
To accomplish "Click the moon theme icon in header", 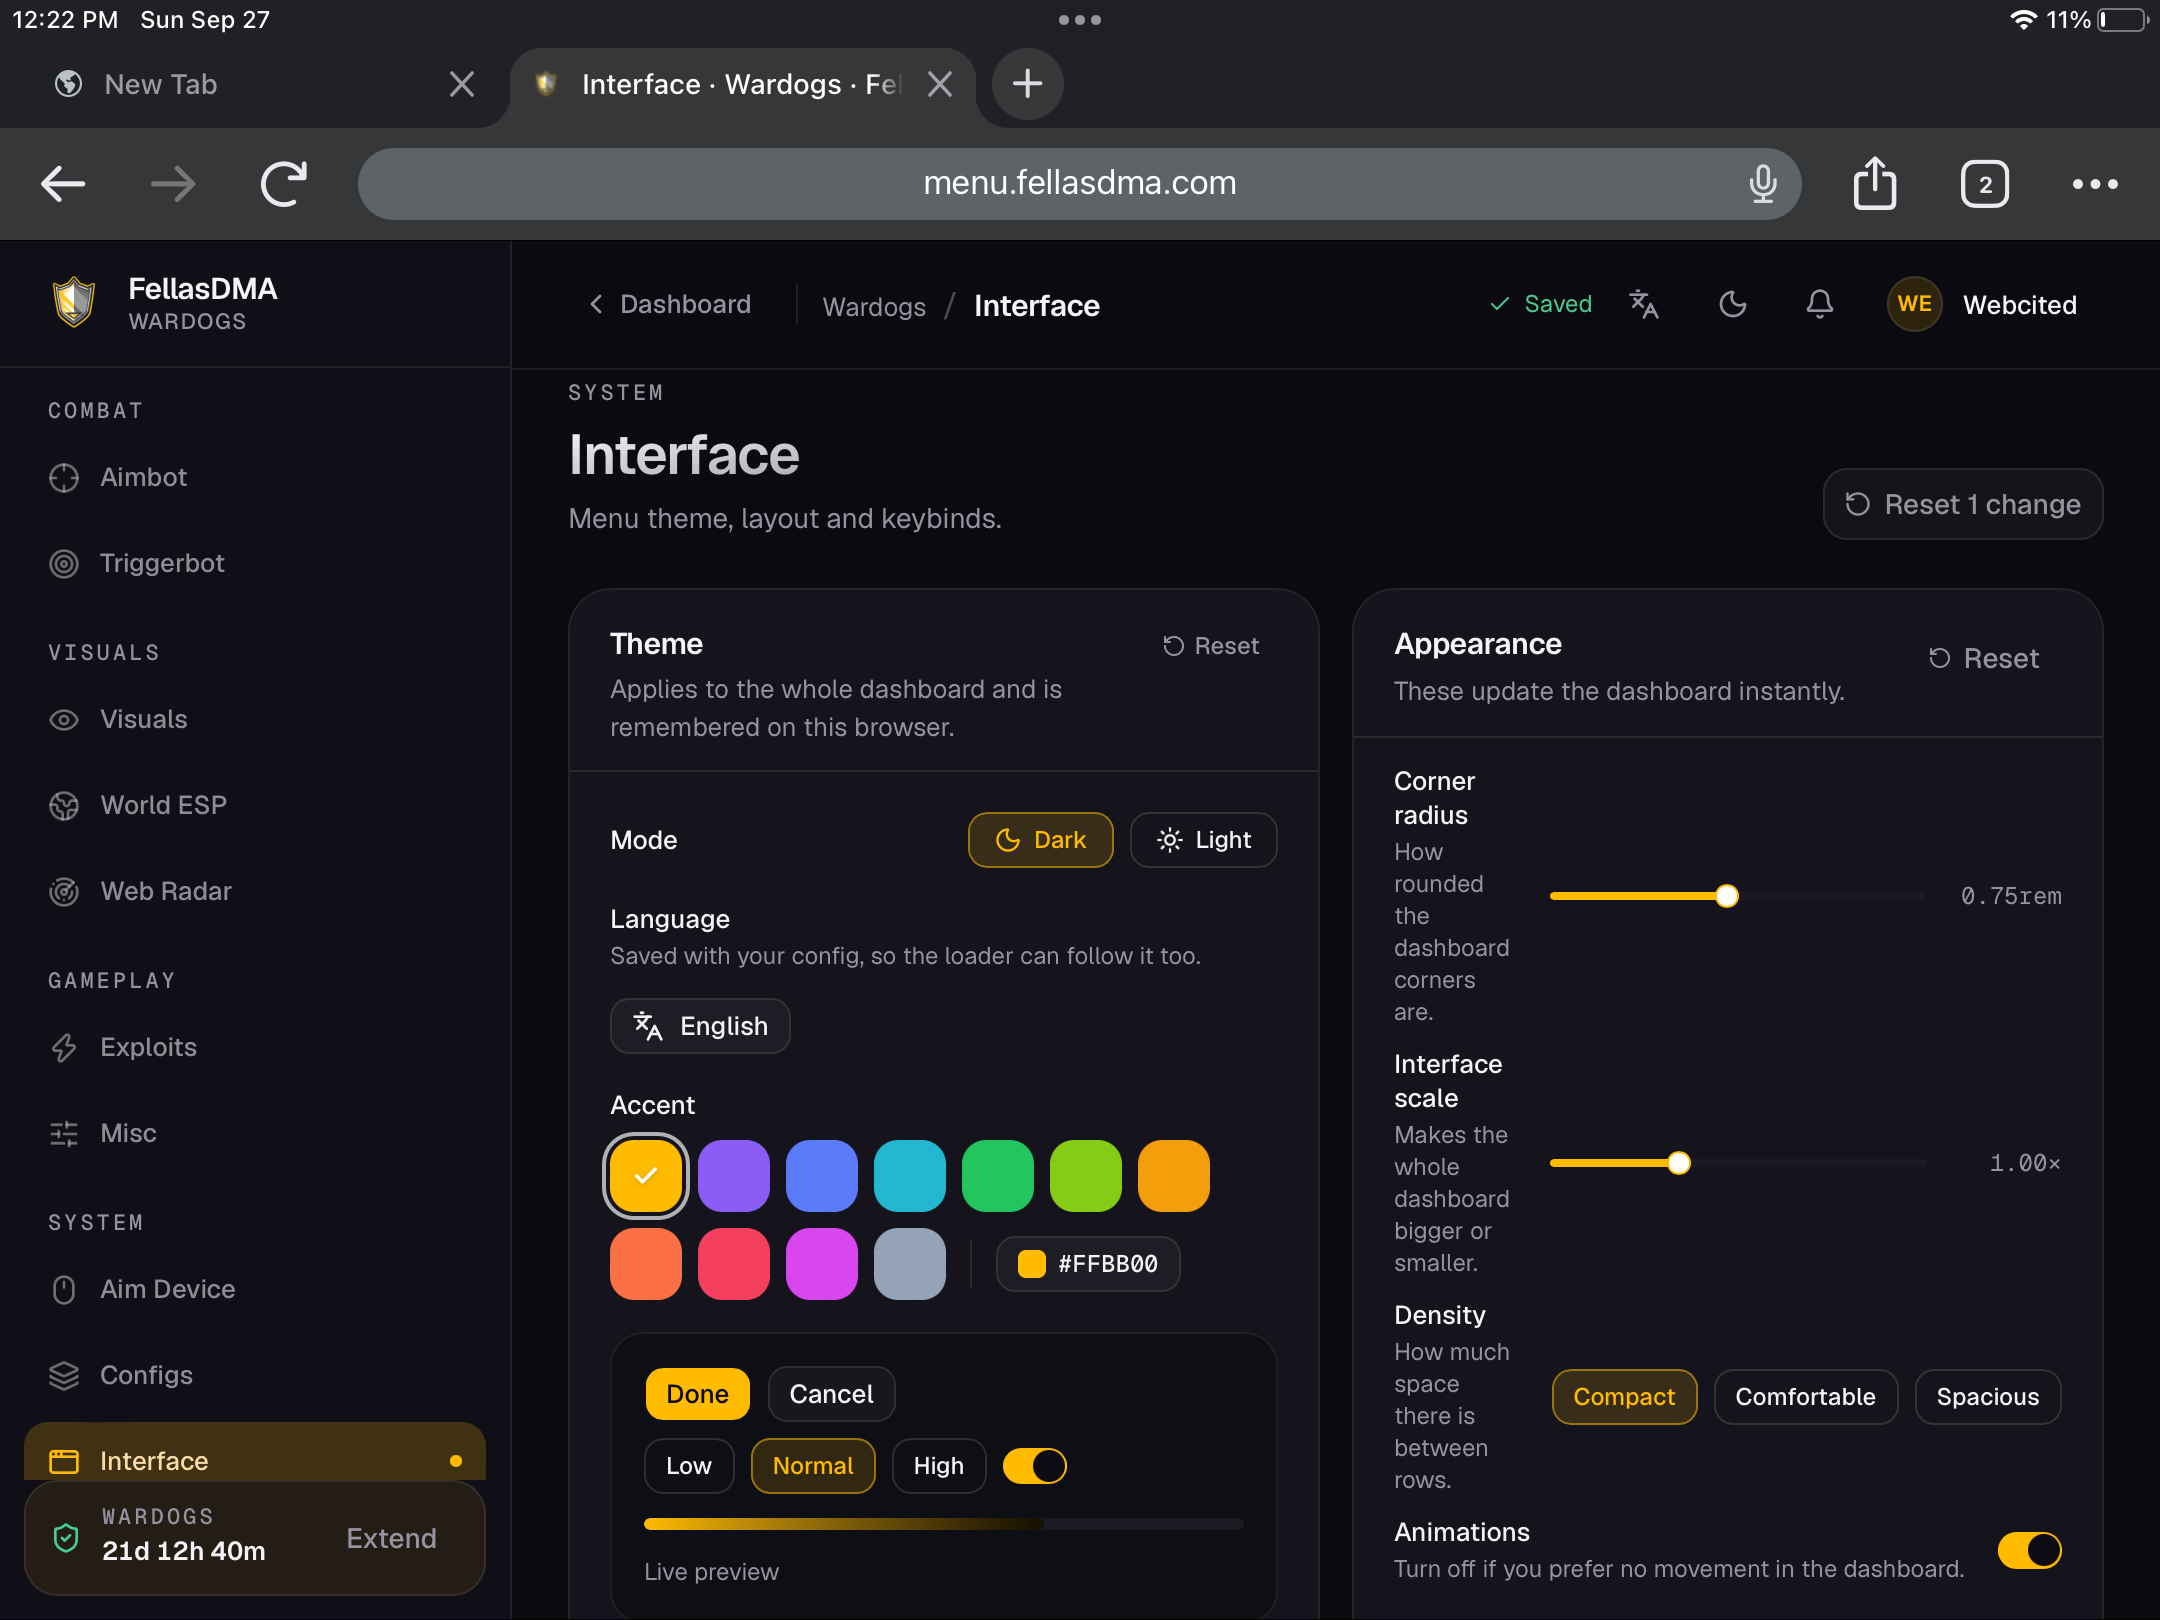I will pyautogui.click(x=1732, y=304).
